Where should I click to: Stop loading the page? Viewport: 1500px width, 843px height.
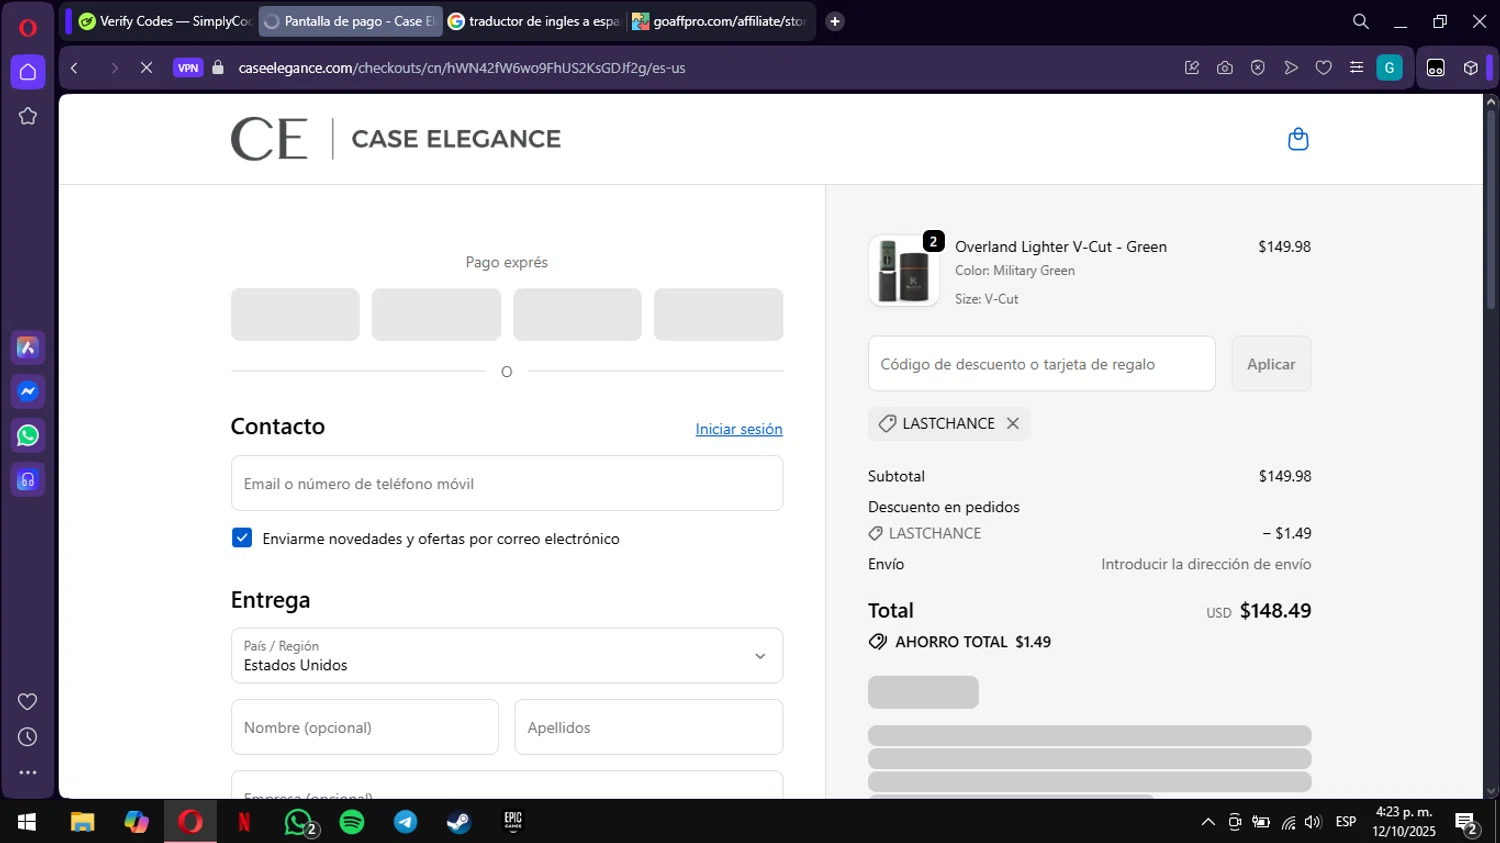click(146, 68)
